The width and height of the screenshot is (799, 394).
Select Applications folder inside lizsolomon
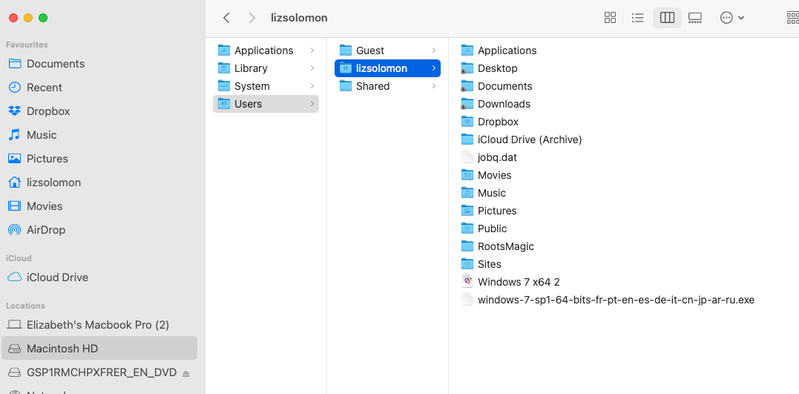click(x=499, y=50)
